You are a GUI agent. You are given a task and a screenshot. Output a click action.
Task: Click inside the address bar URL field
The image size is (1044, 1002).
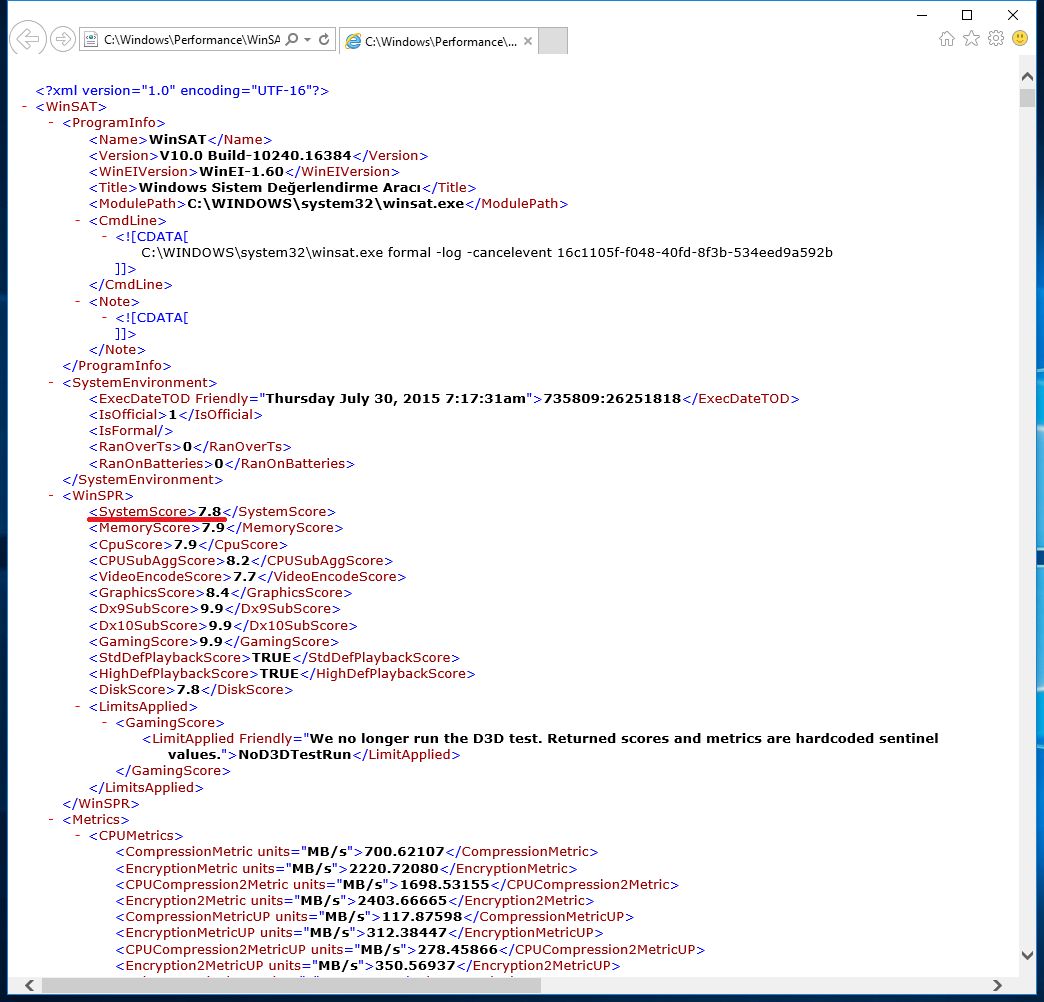(x=190, y=40)
